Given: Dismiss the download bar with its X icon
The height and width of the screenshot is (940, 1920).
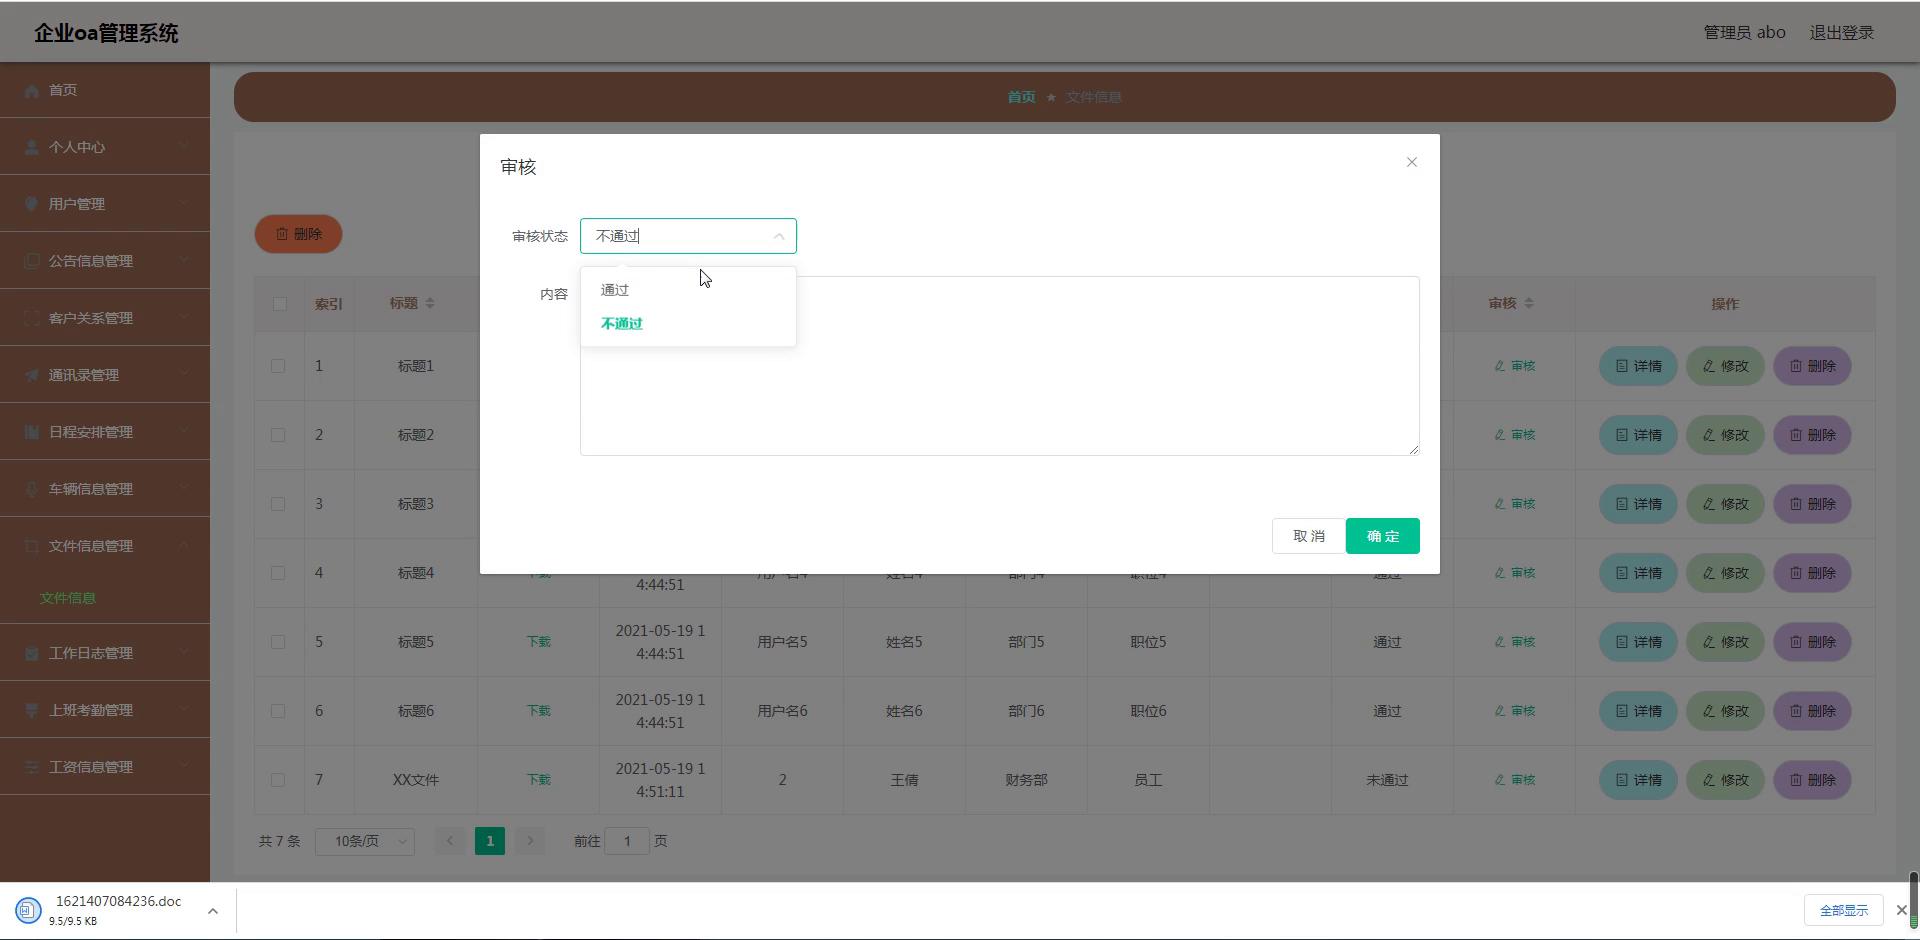Looking at the screenshot, I should point(1901,910).
